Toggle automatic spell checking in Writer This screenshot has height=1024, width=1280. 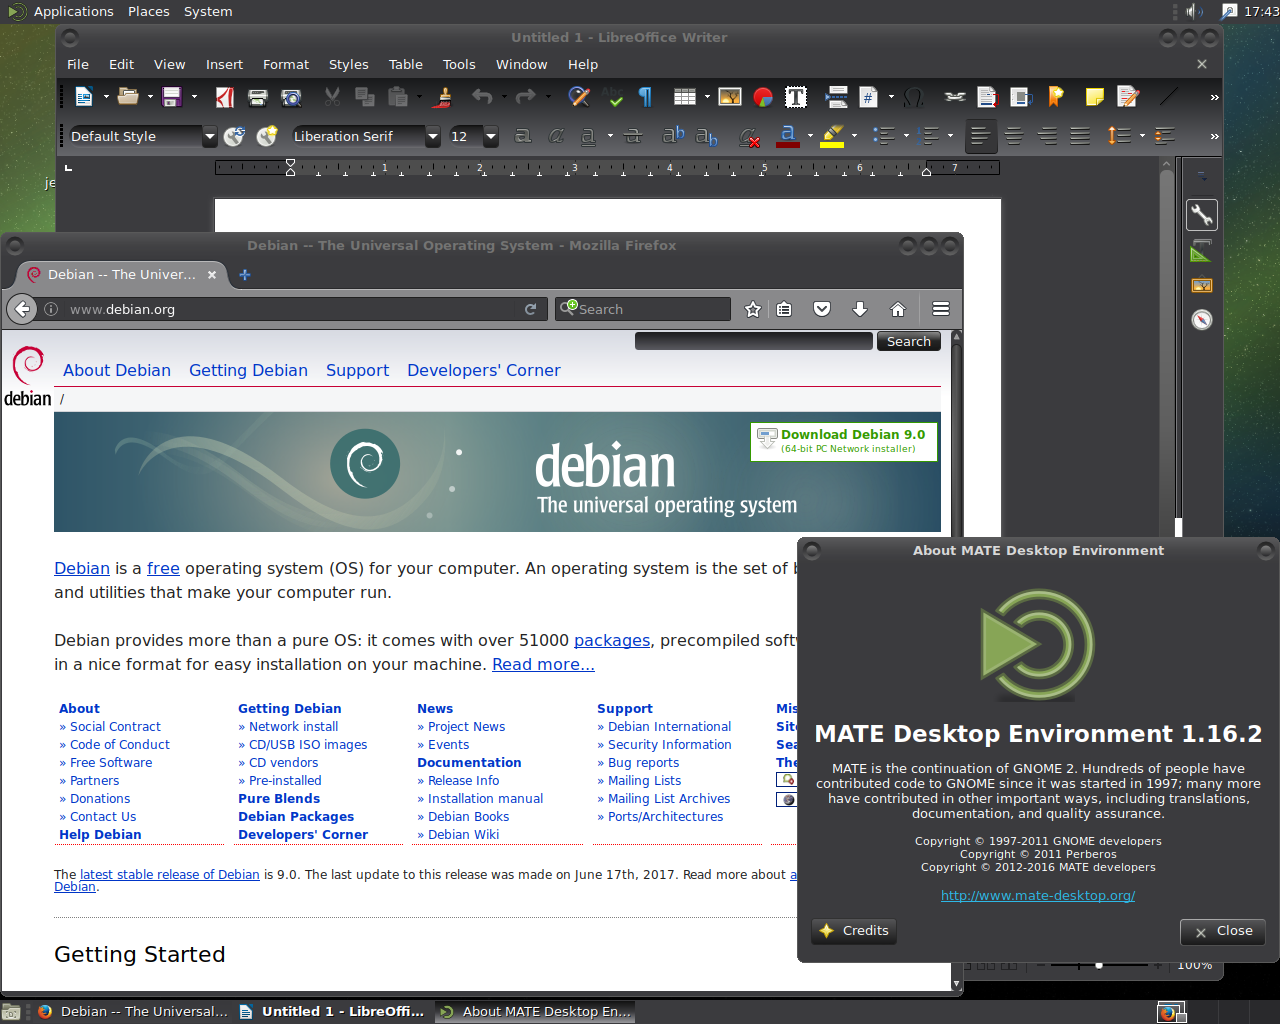point(614,97)
